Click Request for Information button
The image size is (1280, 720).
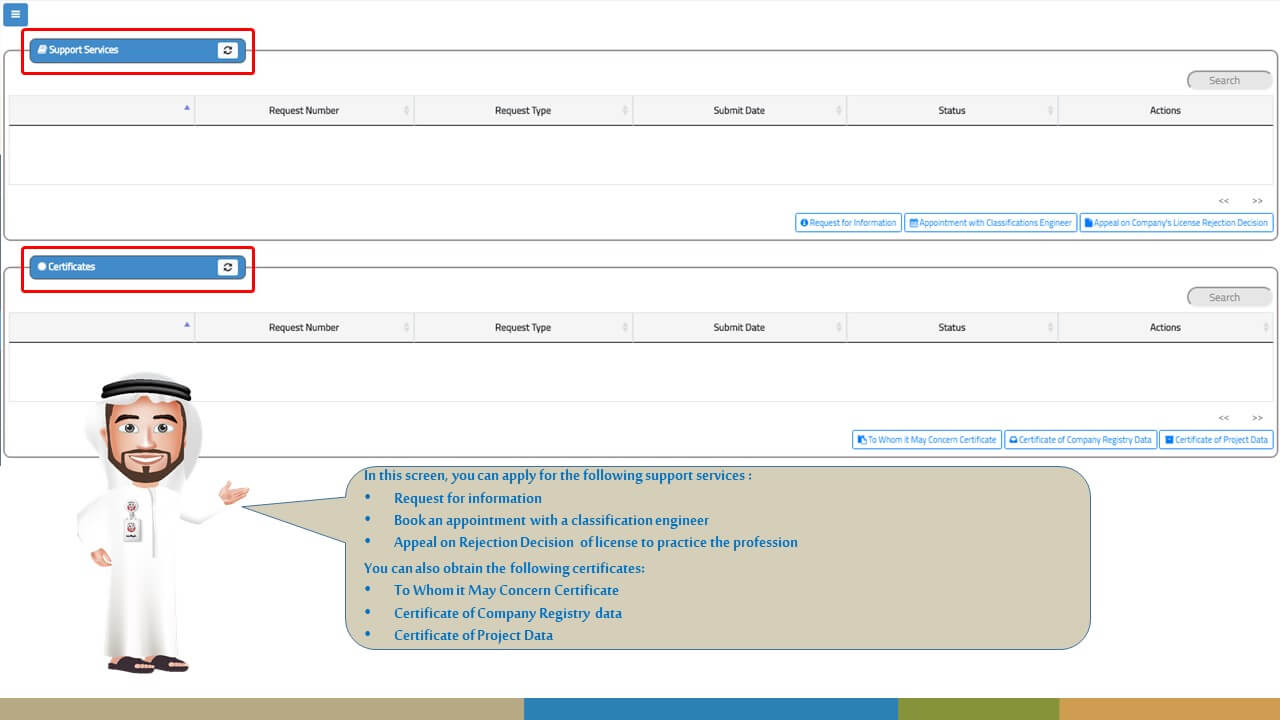coord(848,223)
